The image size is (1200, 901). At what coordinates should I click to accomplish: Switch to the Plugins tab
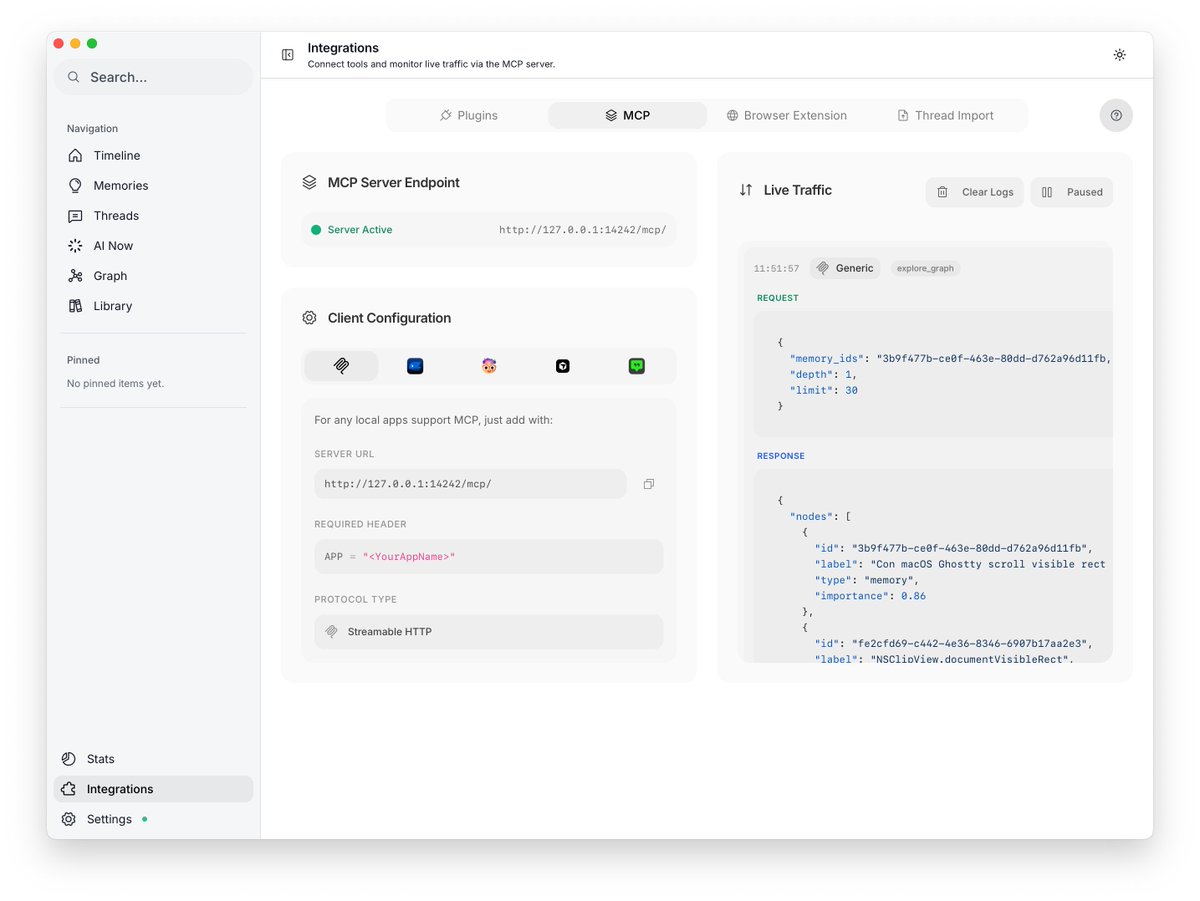468,115
